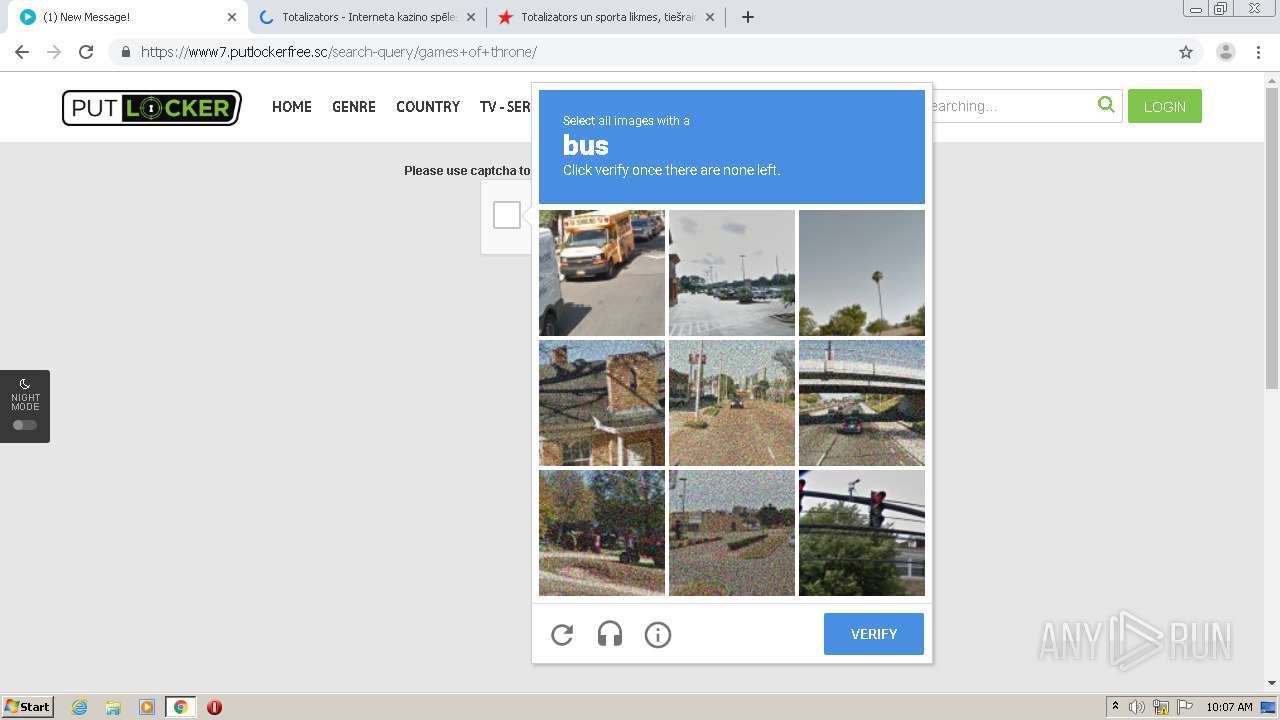Open the Chrome three-dot menu
This screenshot has width=1280, height=720.
pos(1259,52)
